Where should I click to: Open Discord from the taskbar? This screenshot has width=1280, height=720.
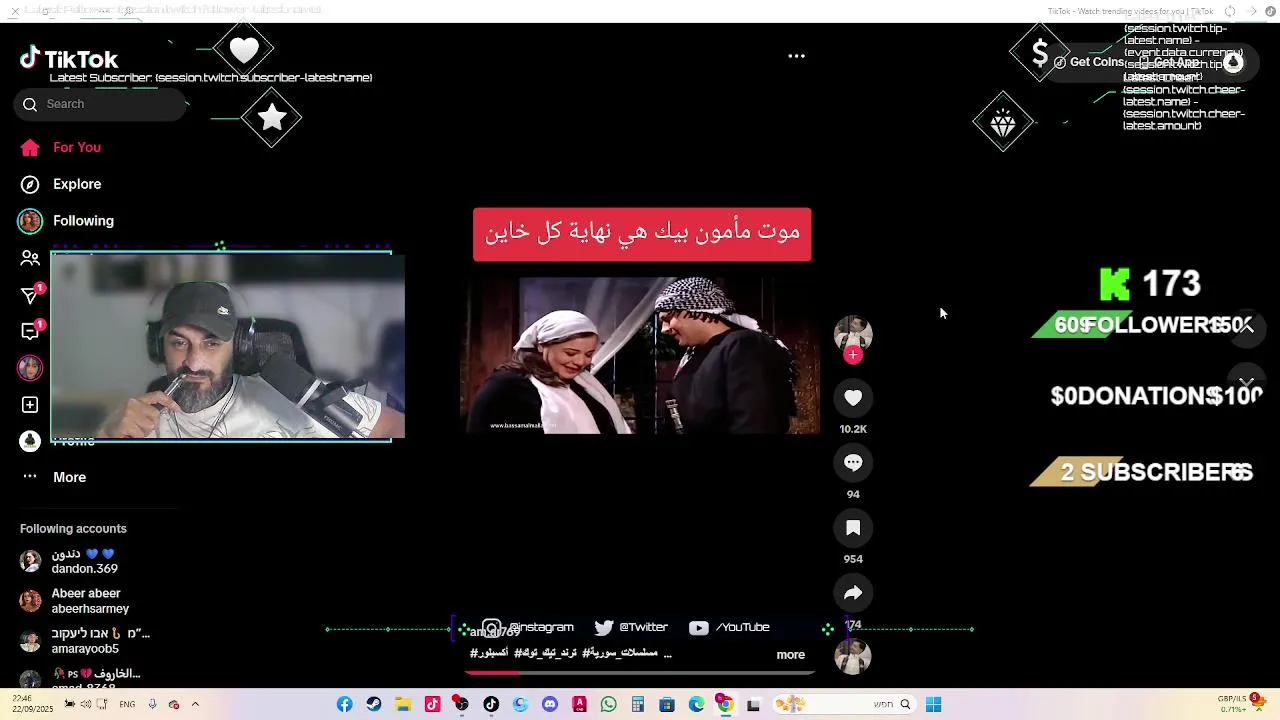pos(549,705)
